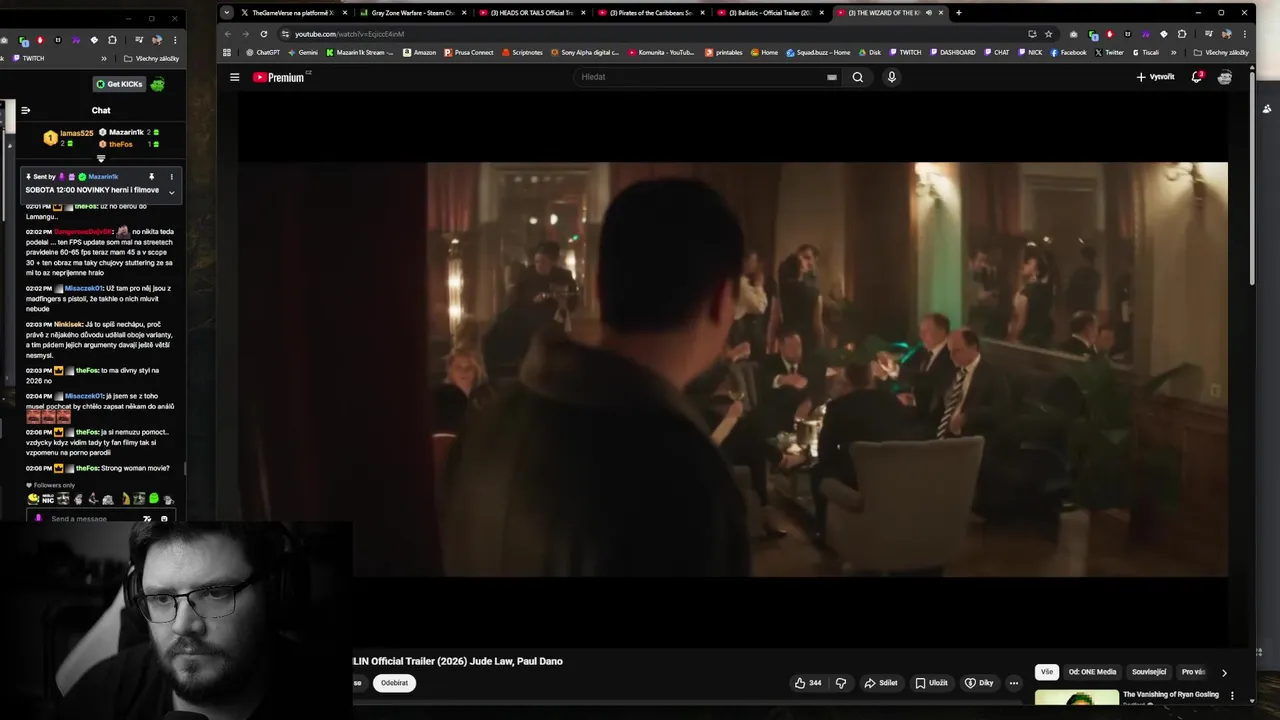1280x720 pixels.
Task: Pick the green blob emote
Action: coord(154,498)
